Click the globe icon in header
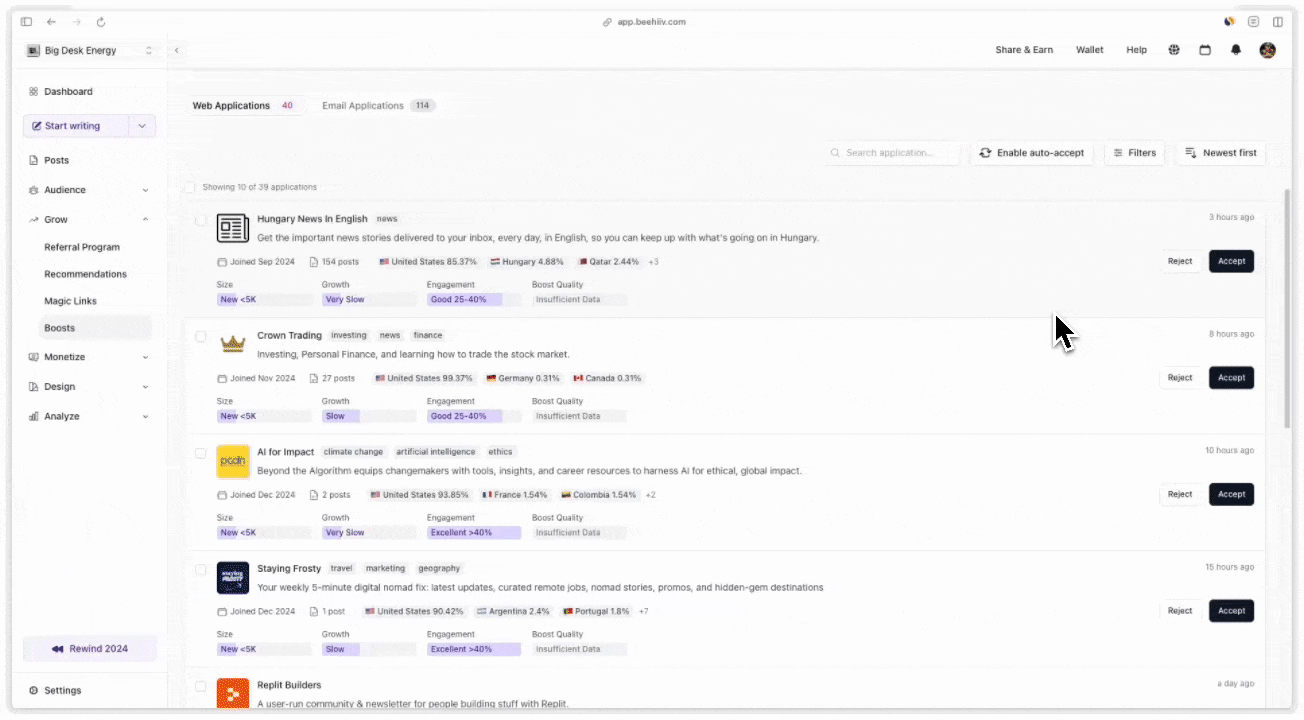The image size is (1304, 720). [x=1174, y=50]
